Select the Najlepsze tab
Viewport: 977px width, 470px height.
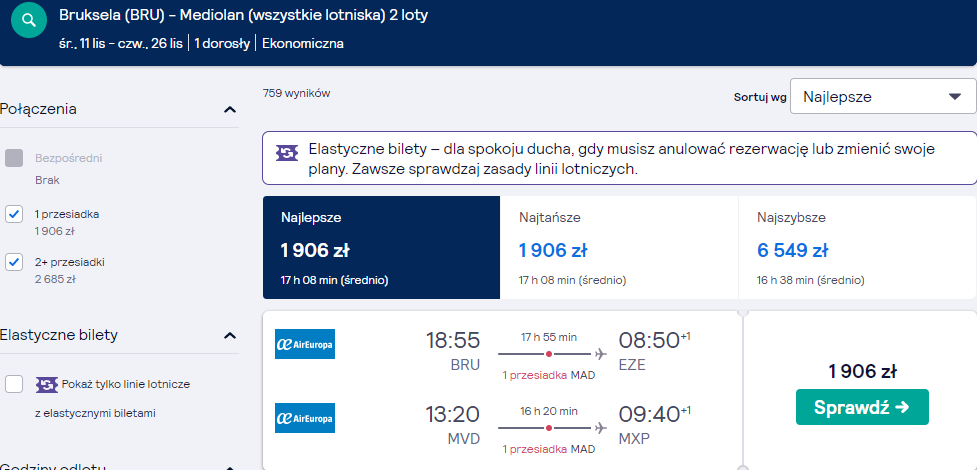tap(381, 247)
